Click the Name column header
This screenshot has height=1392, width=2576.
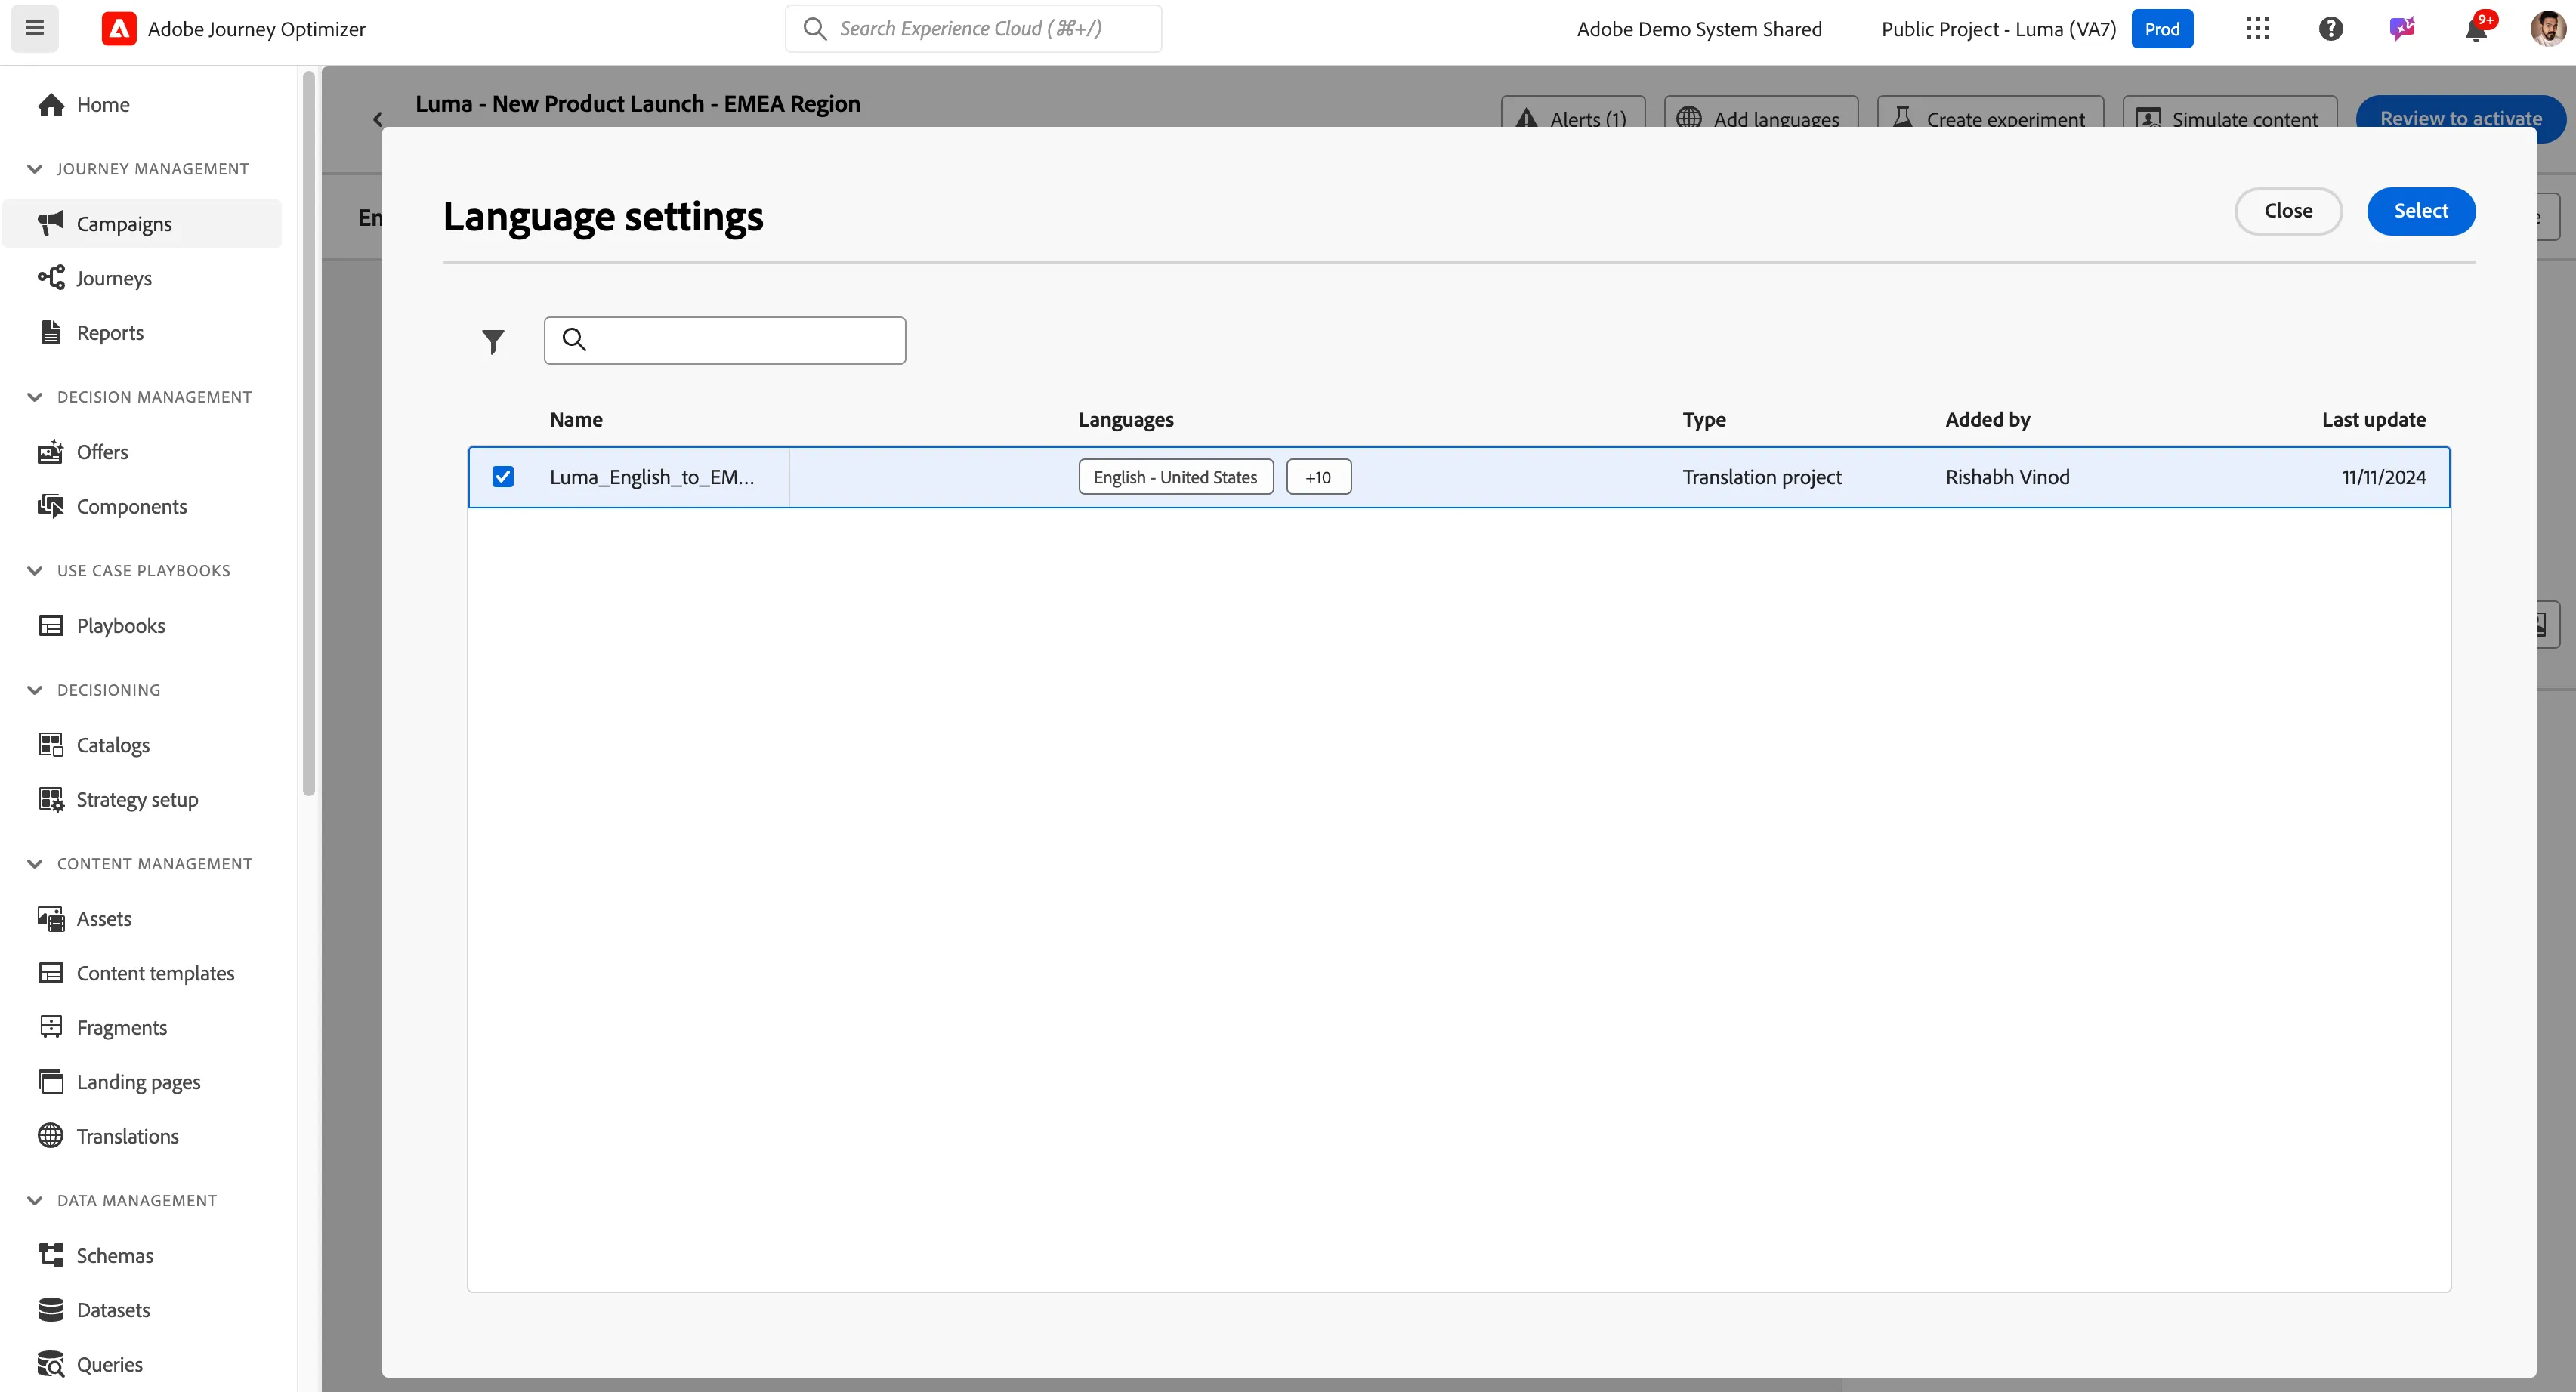point(576,420)
